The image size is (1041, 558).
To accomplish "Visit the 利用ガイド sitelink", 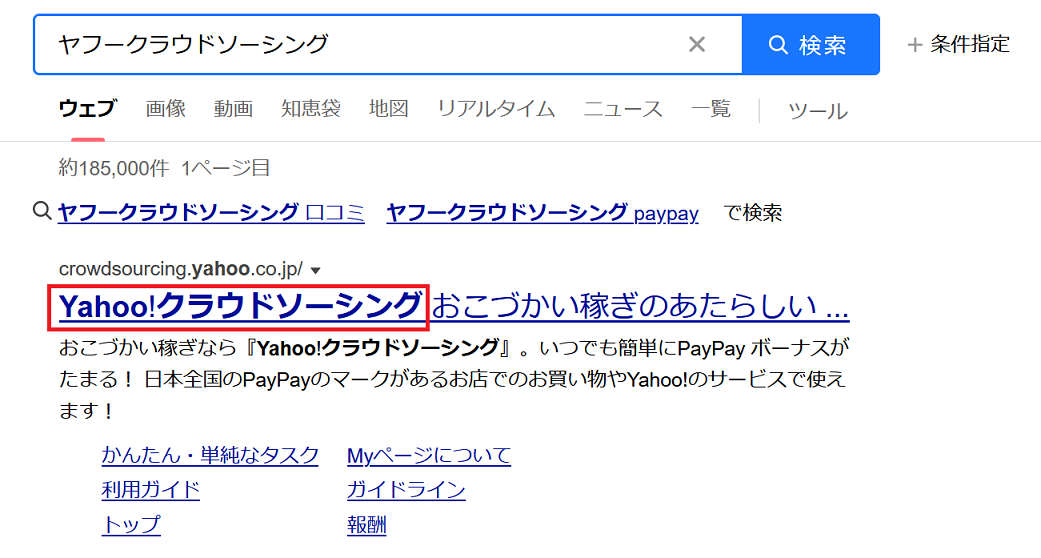I will coord(151,490).
